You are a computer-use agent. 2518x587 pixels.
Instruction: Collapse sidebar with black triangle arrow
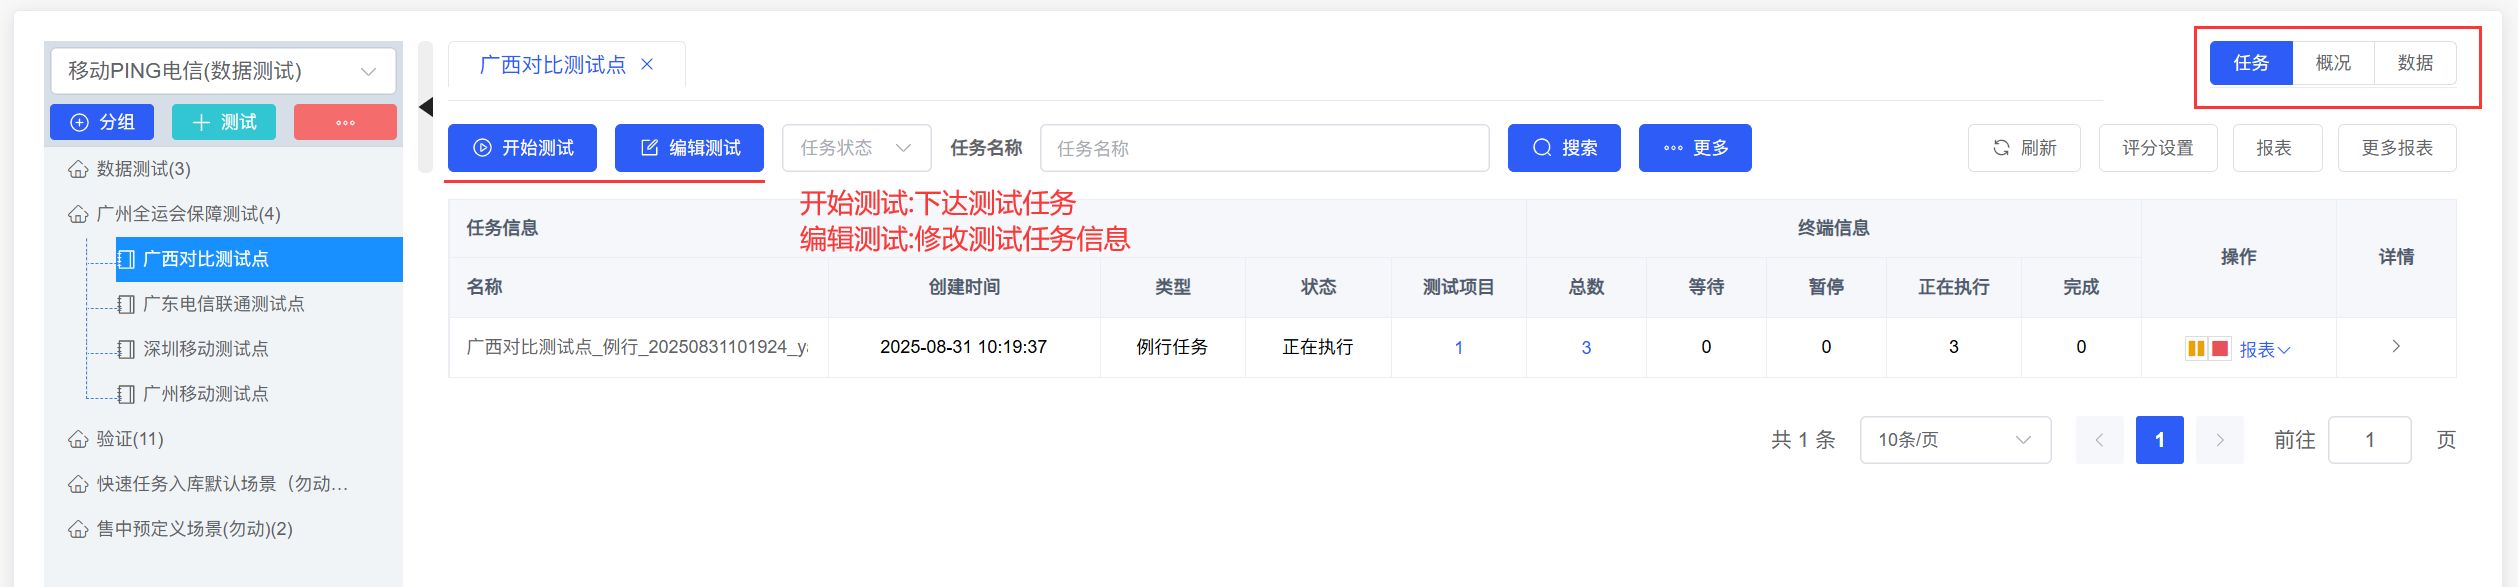426,107
